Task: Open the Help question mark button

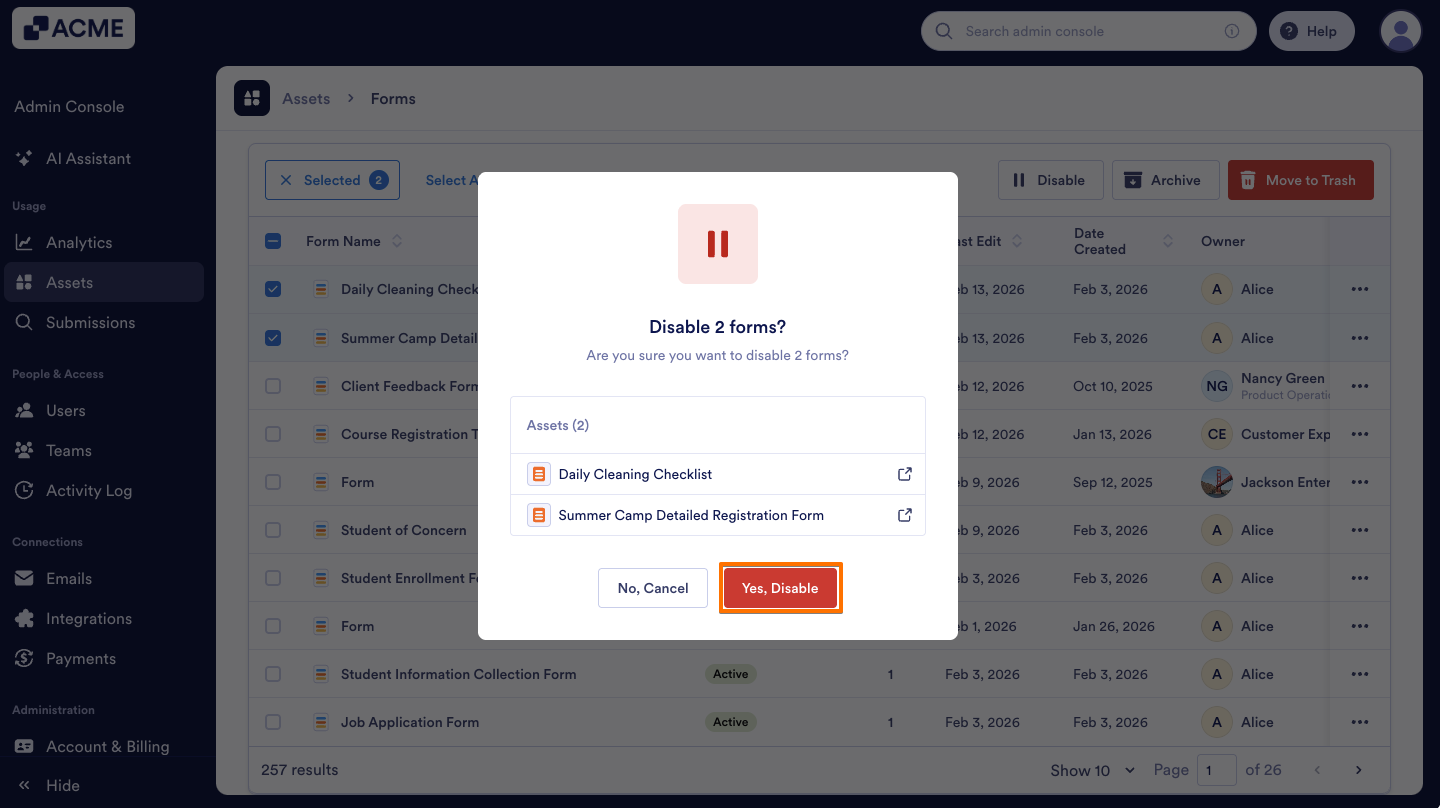Action: (1311, 31)
